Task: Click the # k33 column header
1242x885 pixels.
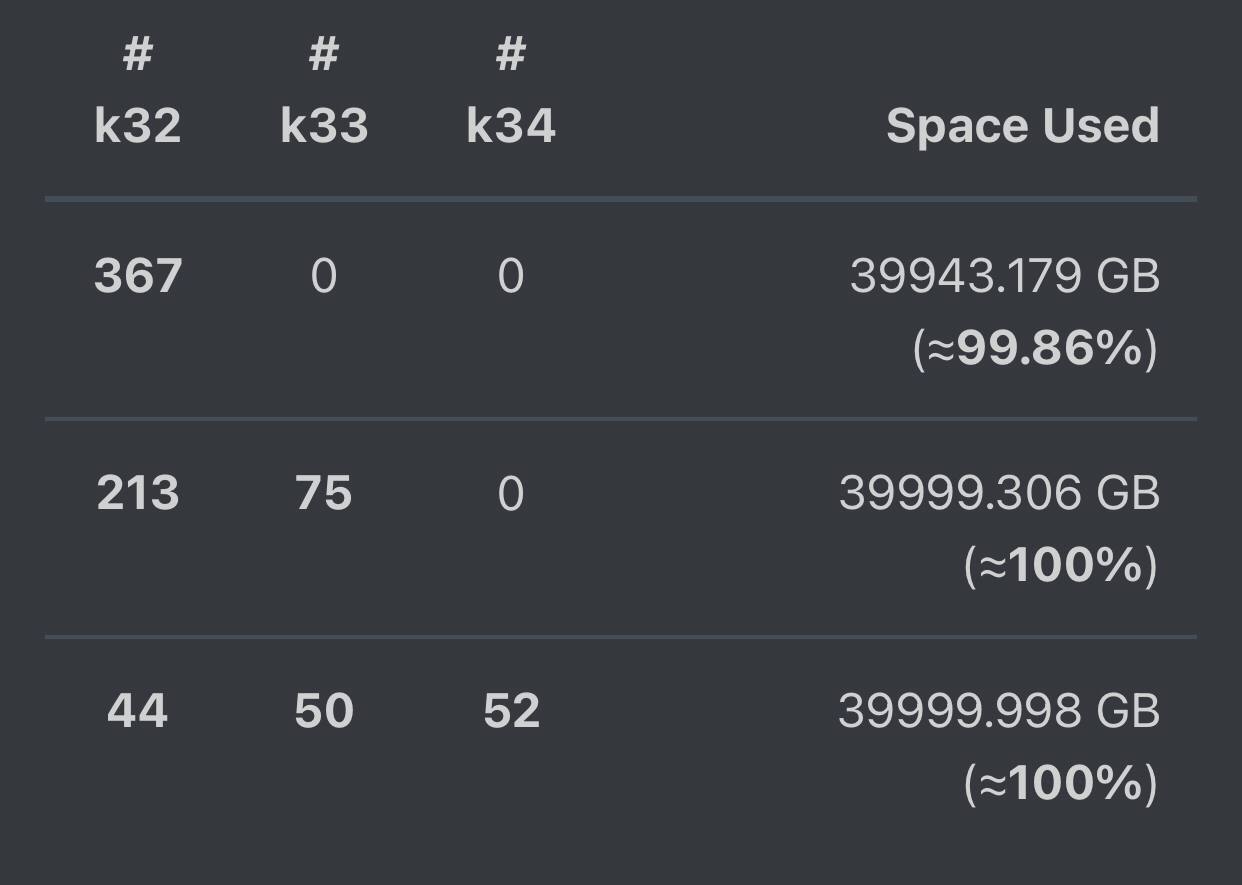Action: 324,90
